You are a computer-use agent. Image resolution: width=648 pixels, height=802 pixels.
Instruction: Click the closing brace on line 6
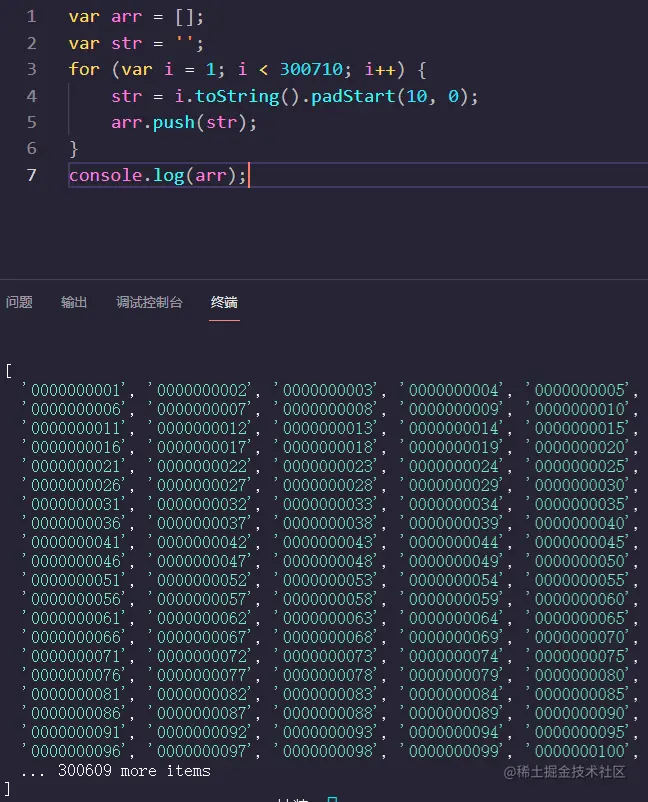(x=74, y=149)
